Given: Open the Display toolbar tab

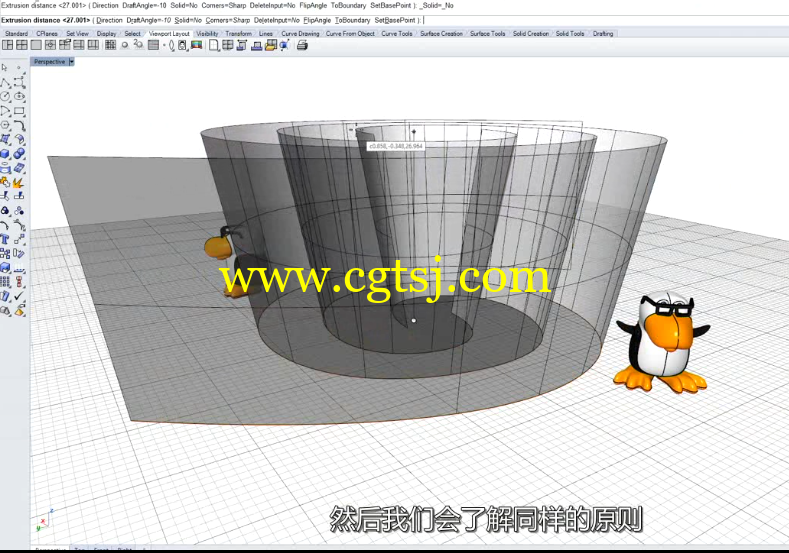Looking at the screenshot, I should pos(106,34).
